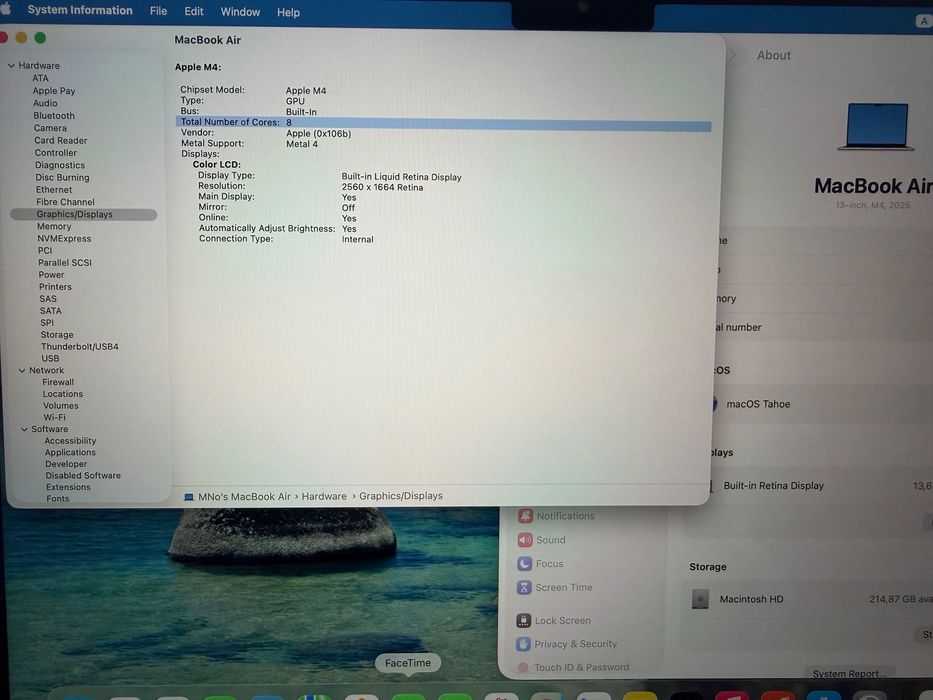933x700 pixels.
Task: Select Bluetooth in the sidebar
Action: 54,115
